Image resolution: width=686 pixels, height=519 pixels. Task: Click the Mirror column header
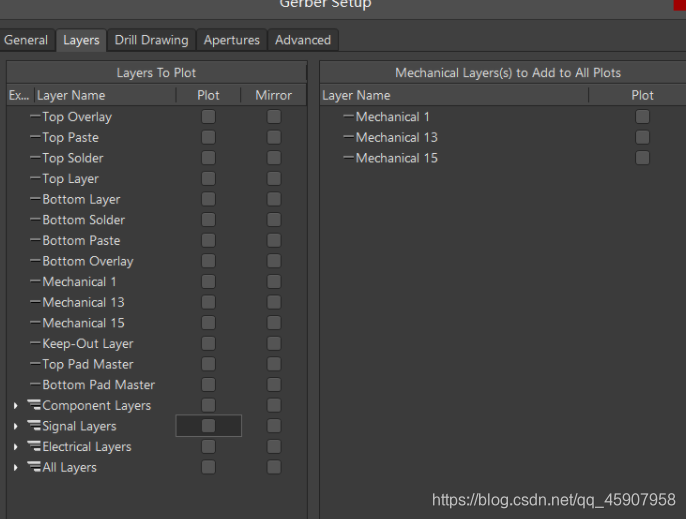click(x=273, y=95)
